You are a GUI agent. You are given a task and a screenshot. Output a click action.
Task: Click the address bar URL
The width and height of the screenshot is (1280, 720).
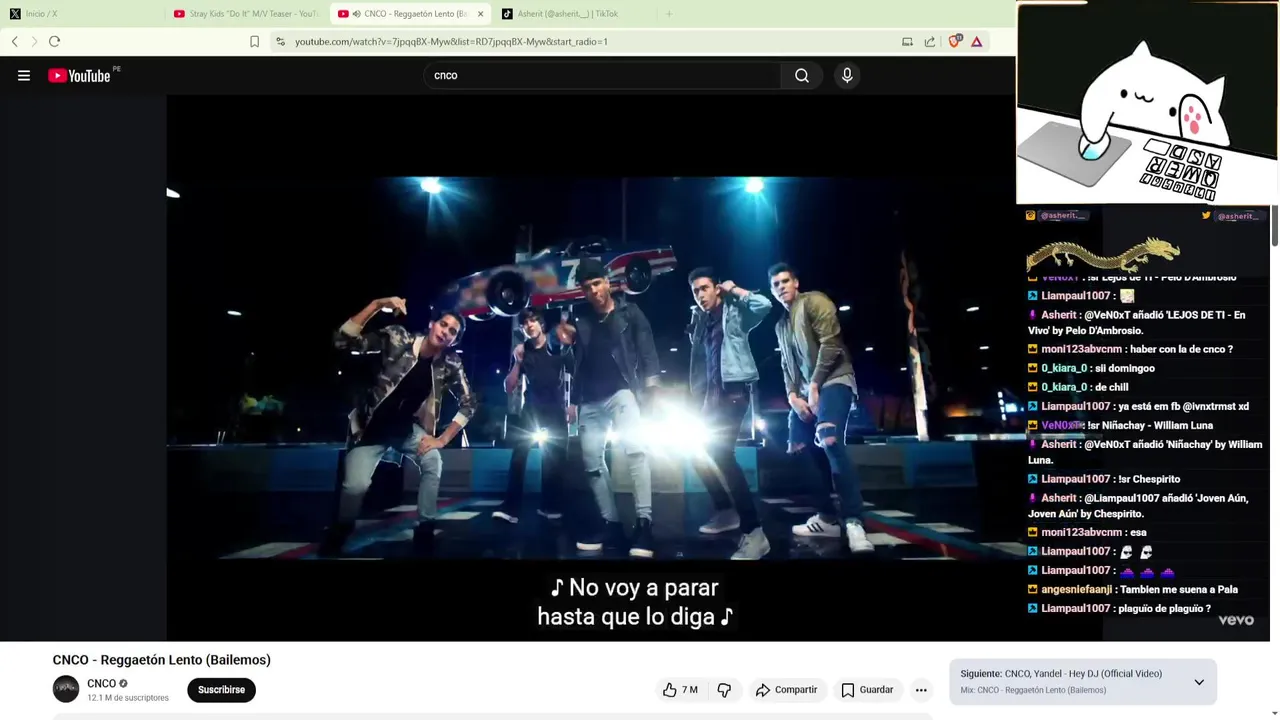pyautogui.click(x=451, y=42)
